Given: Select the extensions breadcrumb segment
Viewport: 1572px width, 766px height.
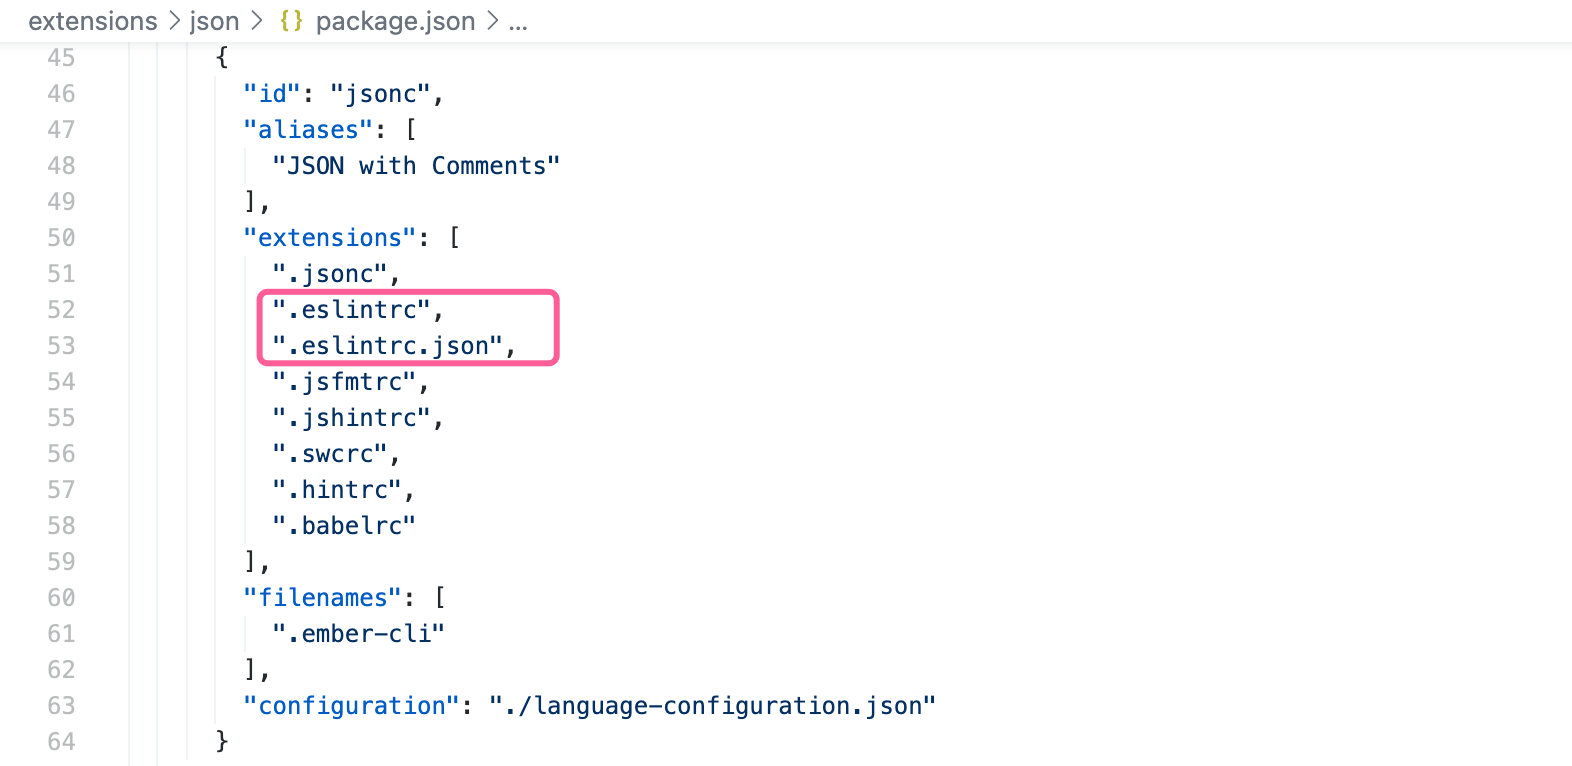Looking at the screenshot, I should [93, 21].
